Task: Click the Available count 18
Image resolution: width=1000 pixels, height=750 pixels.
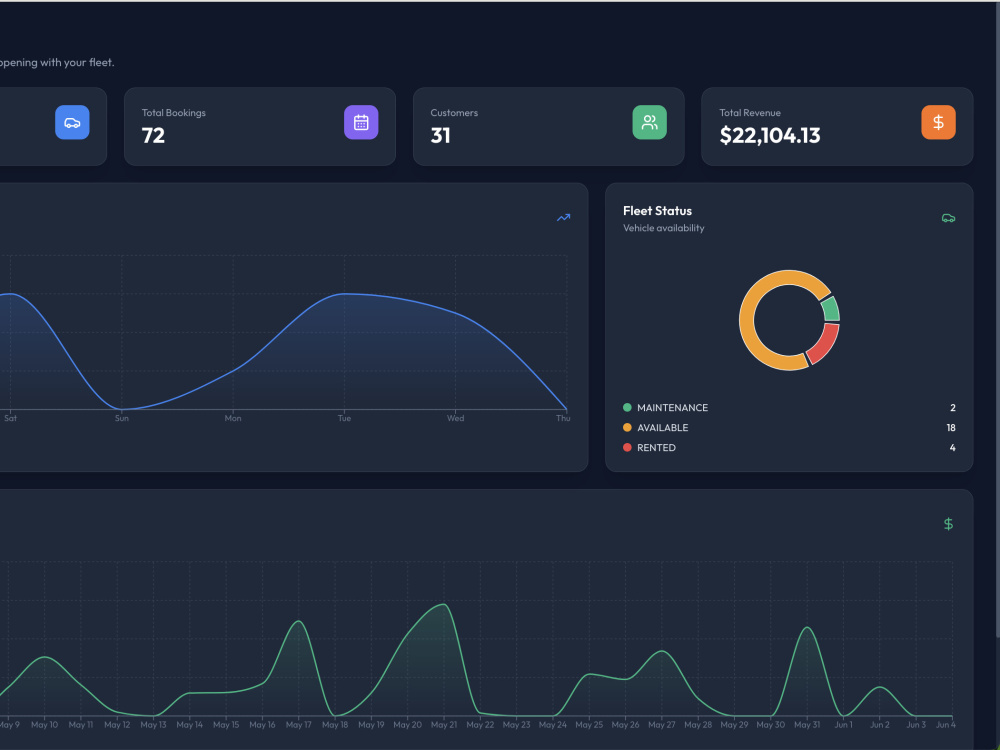Action: tap(951, 427)
